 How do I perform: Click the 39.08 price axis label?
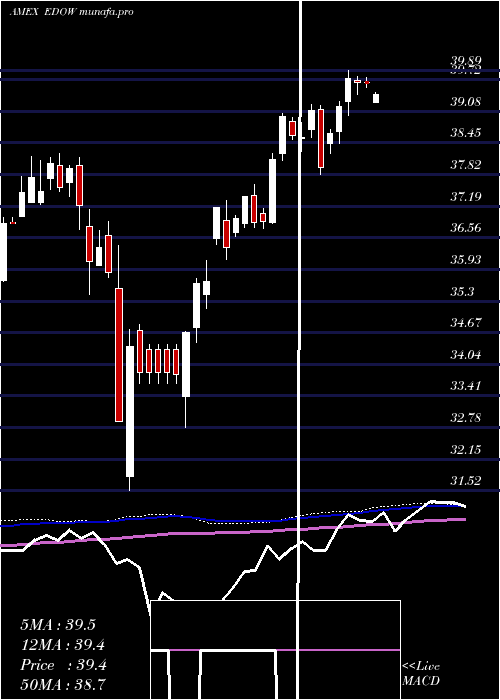[x=465, y=101]
